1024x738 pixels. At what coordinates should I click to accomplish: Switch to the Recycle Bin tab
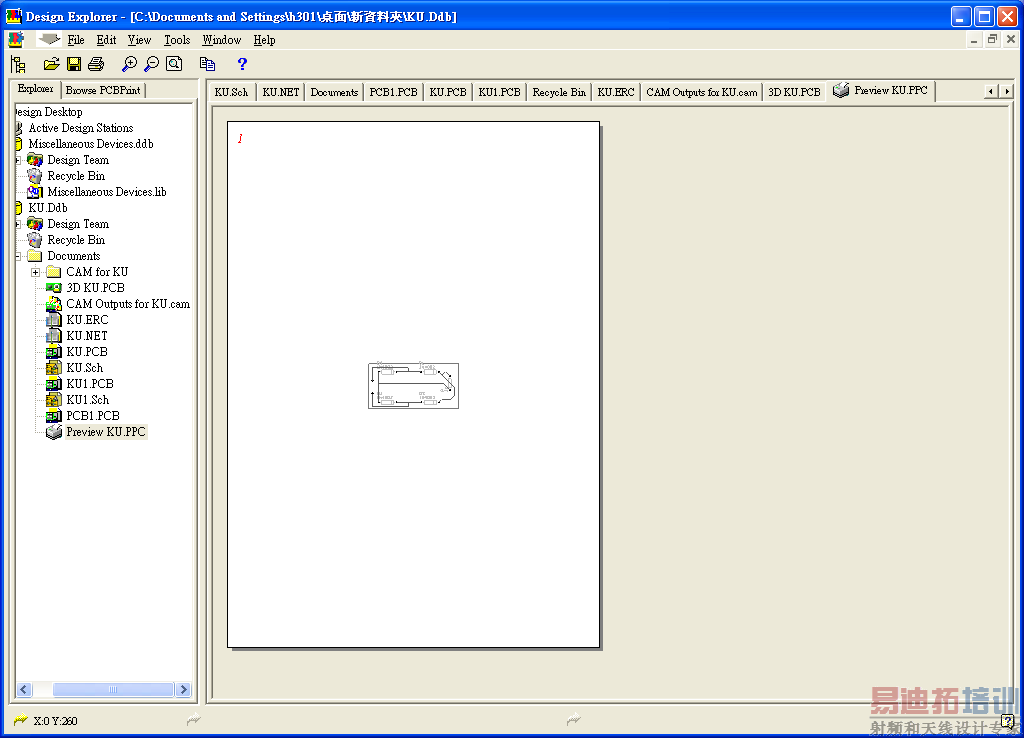(x=559, y=92)
